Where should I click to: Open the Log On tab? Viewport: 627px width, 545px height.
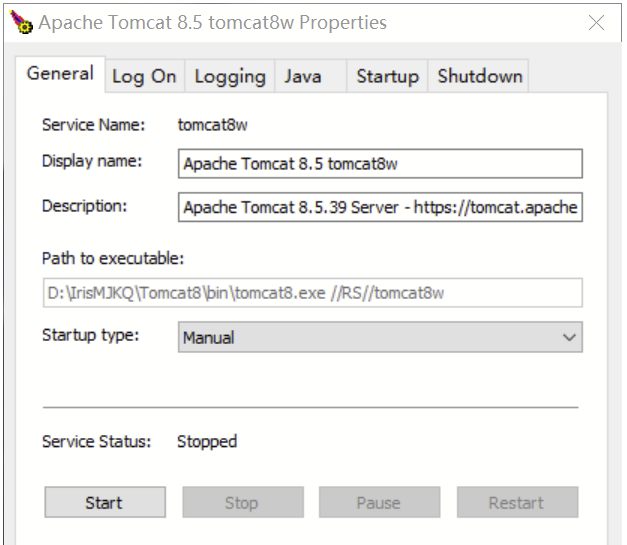coord(144,76)
